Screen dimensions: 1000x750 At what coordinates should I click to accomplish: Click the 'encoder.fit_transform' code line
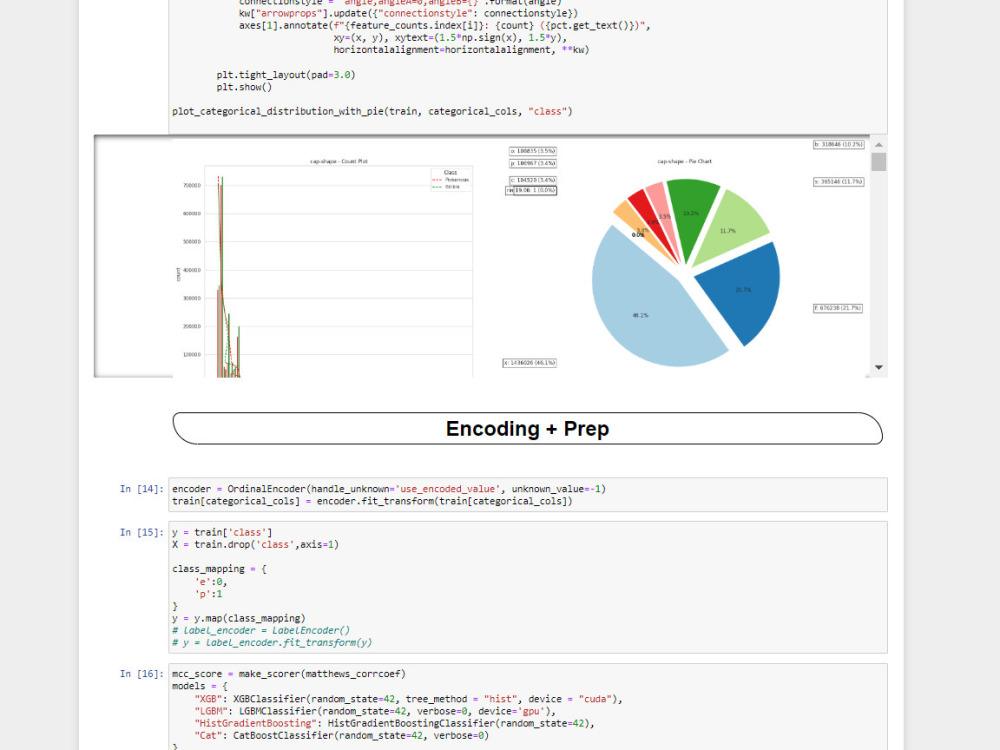[372, 501]
